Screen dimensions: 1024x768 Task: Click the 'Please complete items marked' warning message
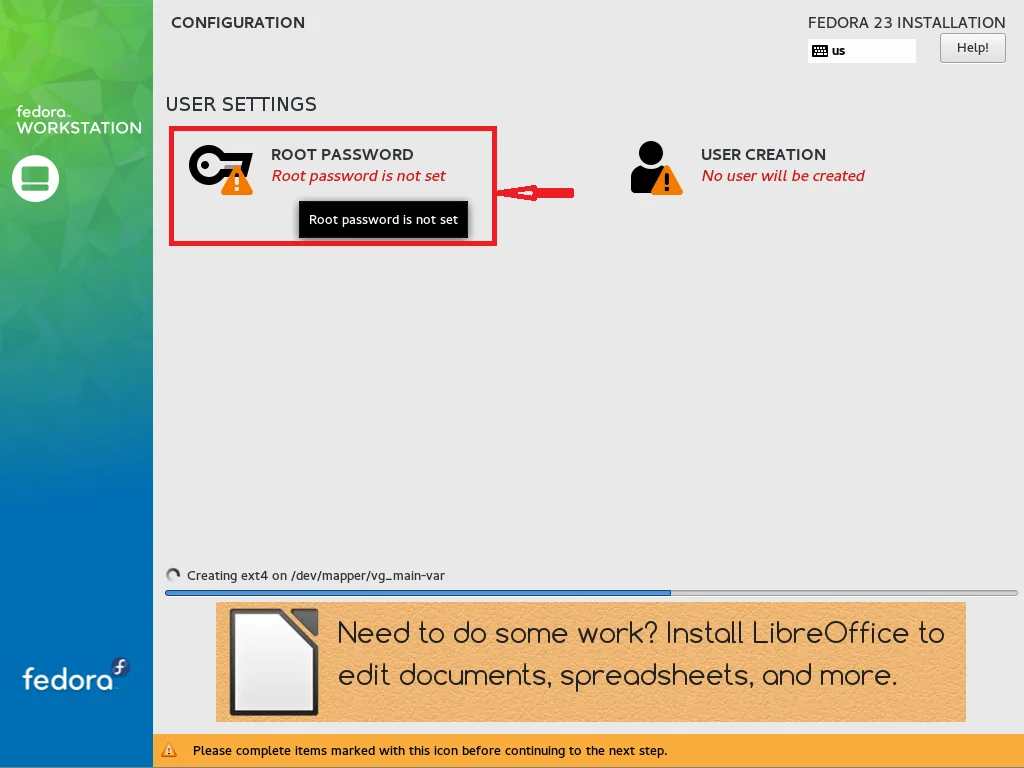430,750
